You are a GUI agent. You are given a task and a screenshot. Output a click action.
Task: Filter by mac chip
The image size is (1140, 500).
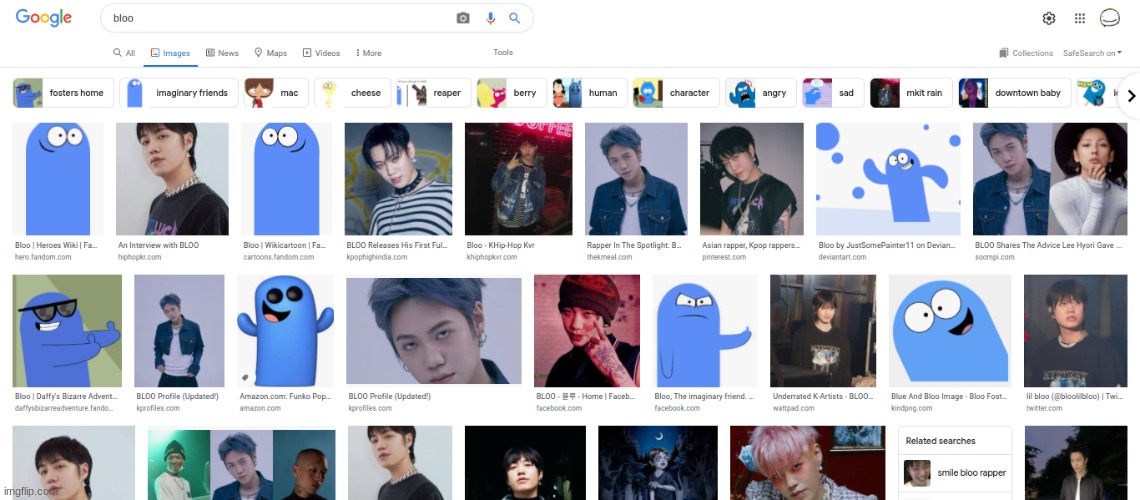(276, 93)
